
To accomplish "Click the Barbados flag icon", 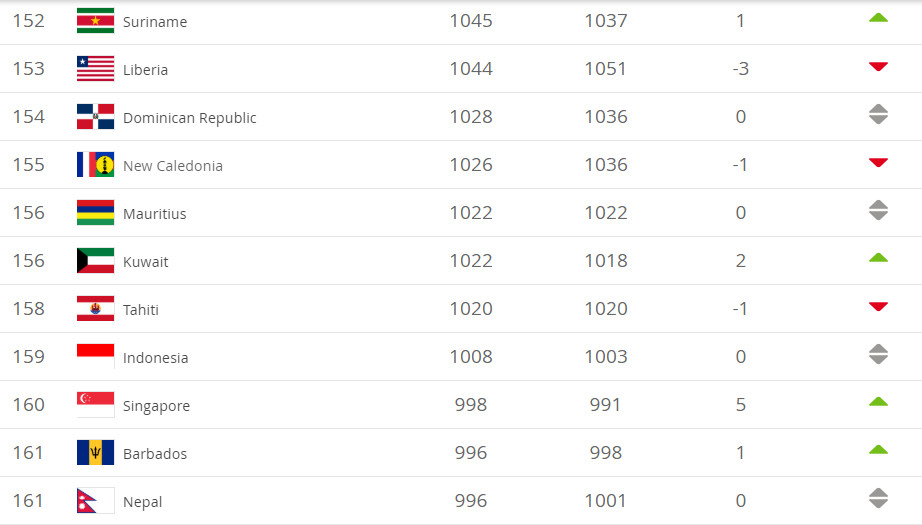I will [95, 453].
